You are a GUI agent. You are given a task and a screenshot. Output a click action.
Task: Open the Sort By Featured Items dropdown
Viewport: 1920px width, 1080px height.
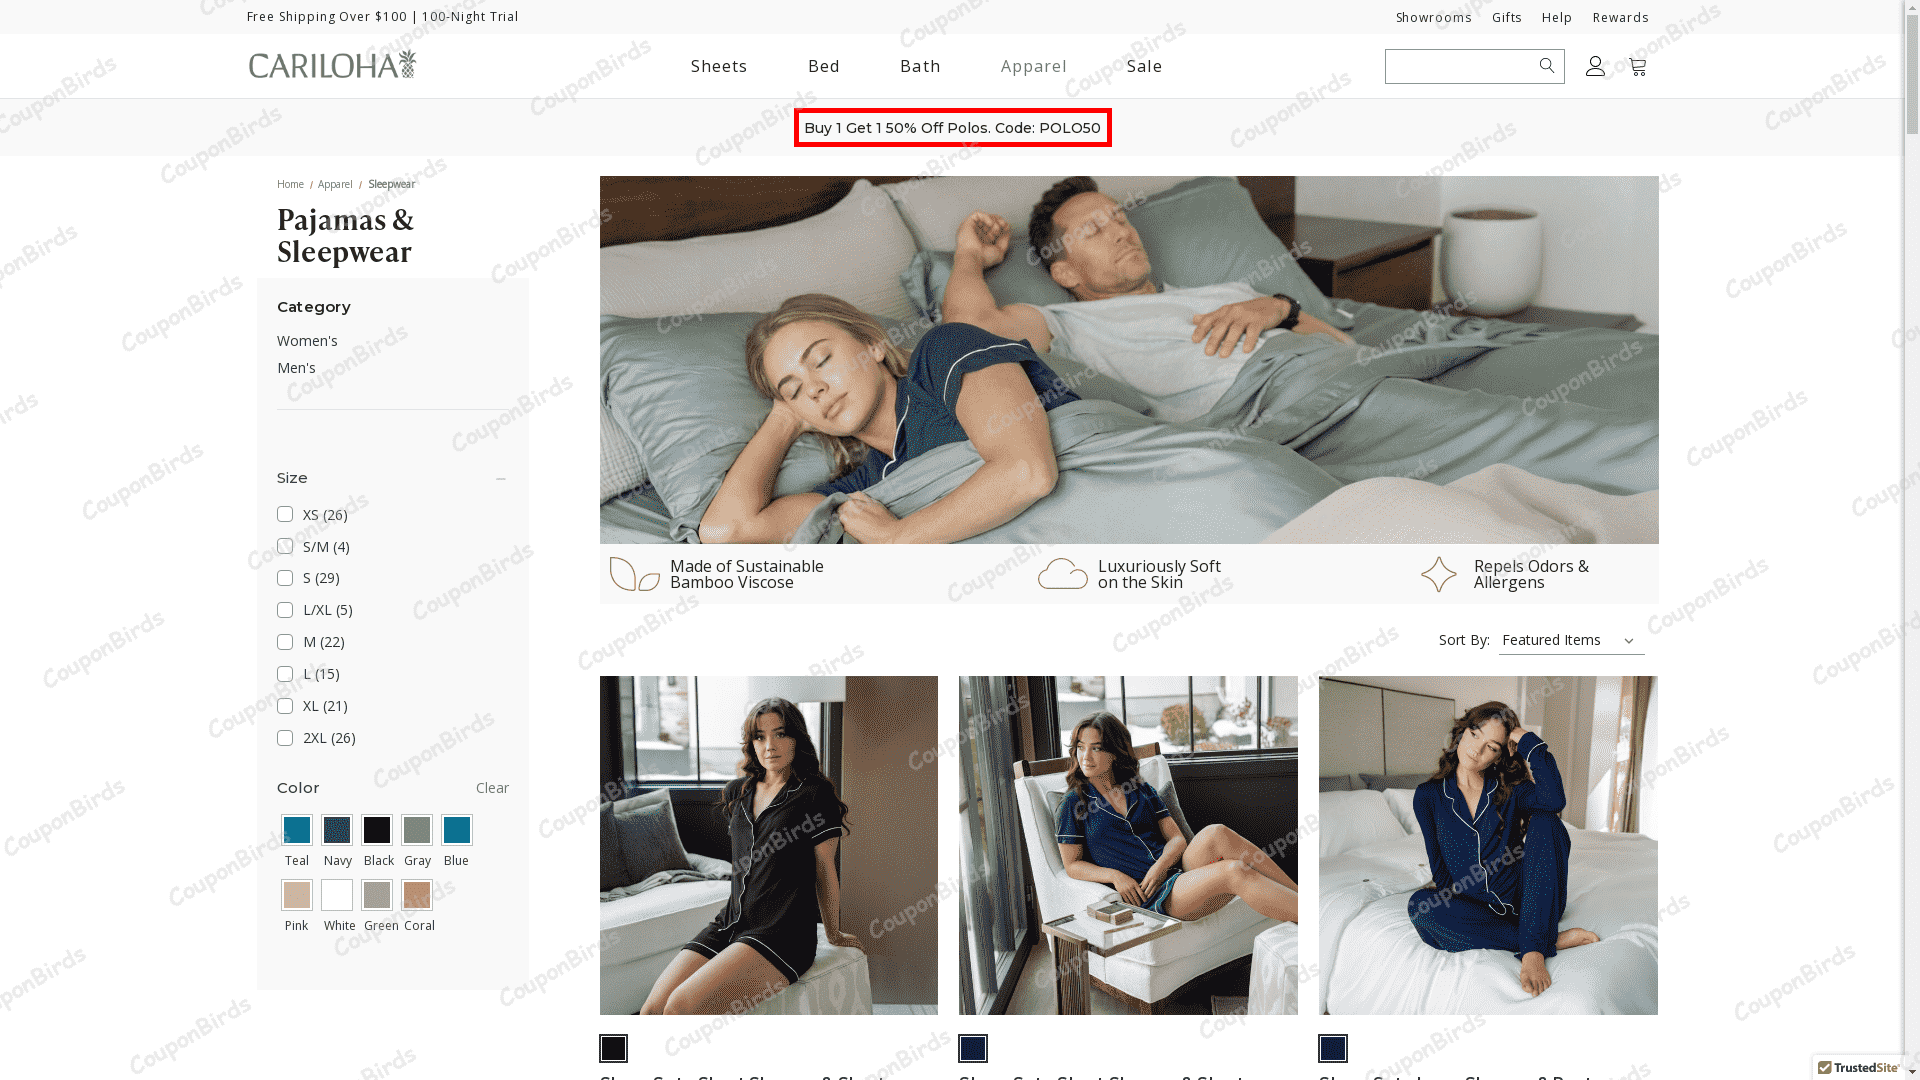pos(1571,640)
